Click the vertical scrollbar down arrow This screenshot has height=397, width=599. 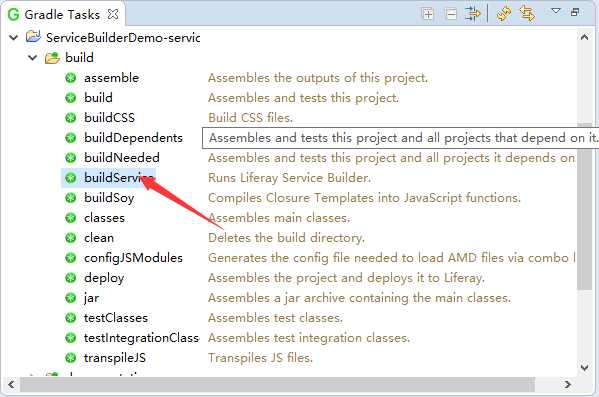[x=584, y=368]
